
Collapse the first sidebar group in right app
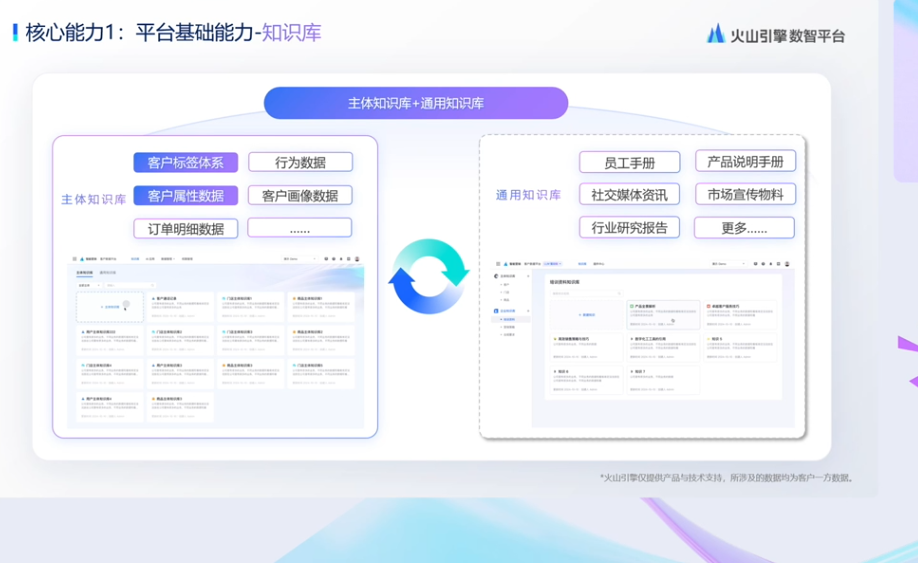528,276
